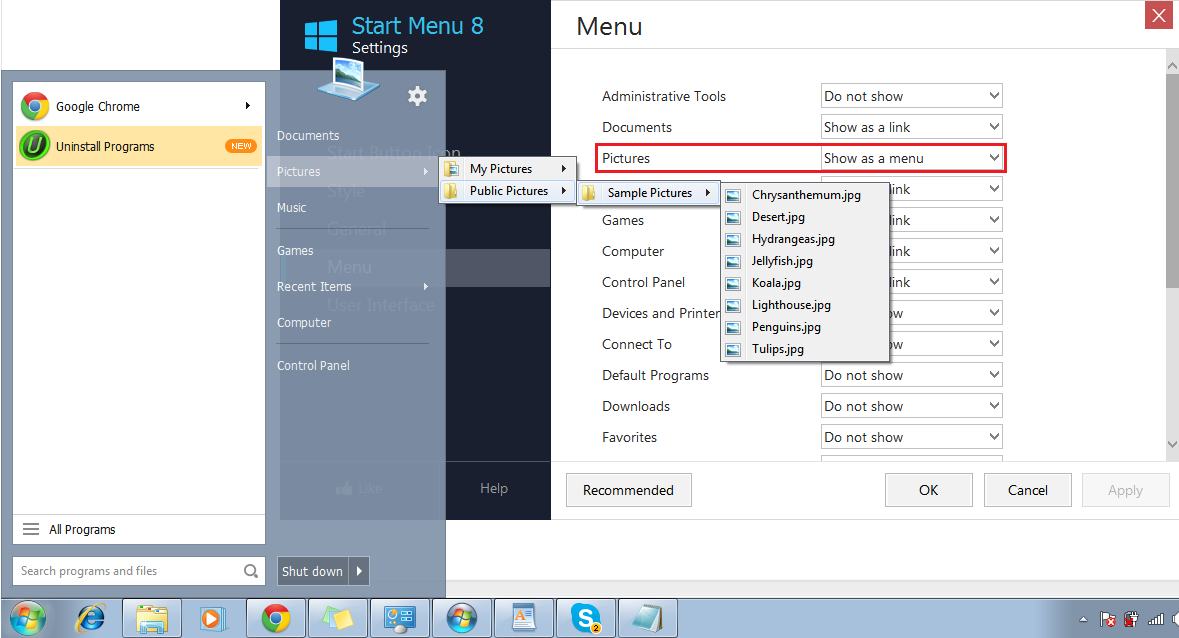Click the scrollbar up arrow in settings
Screen dimensions: 1179x638
(1172, 65)
